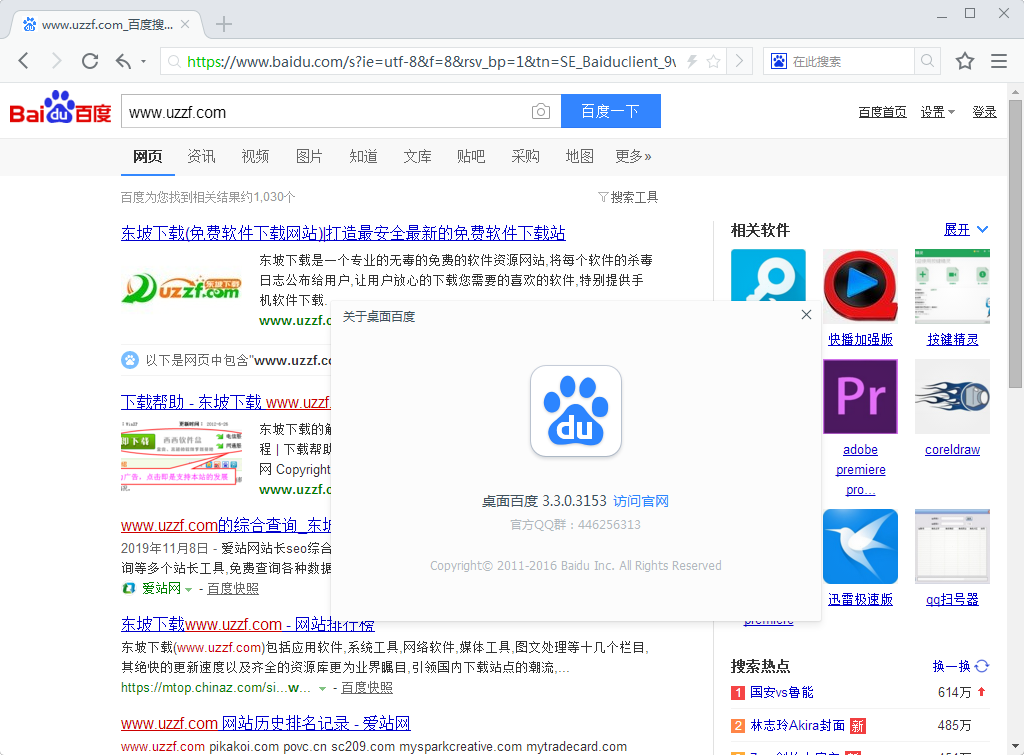Open www.uzzf.com的综合查询 result link
1024x755 pixels.
(x=226, y=525)
